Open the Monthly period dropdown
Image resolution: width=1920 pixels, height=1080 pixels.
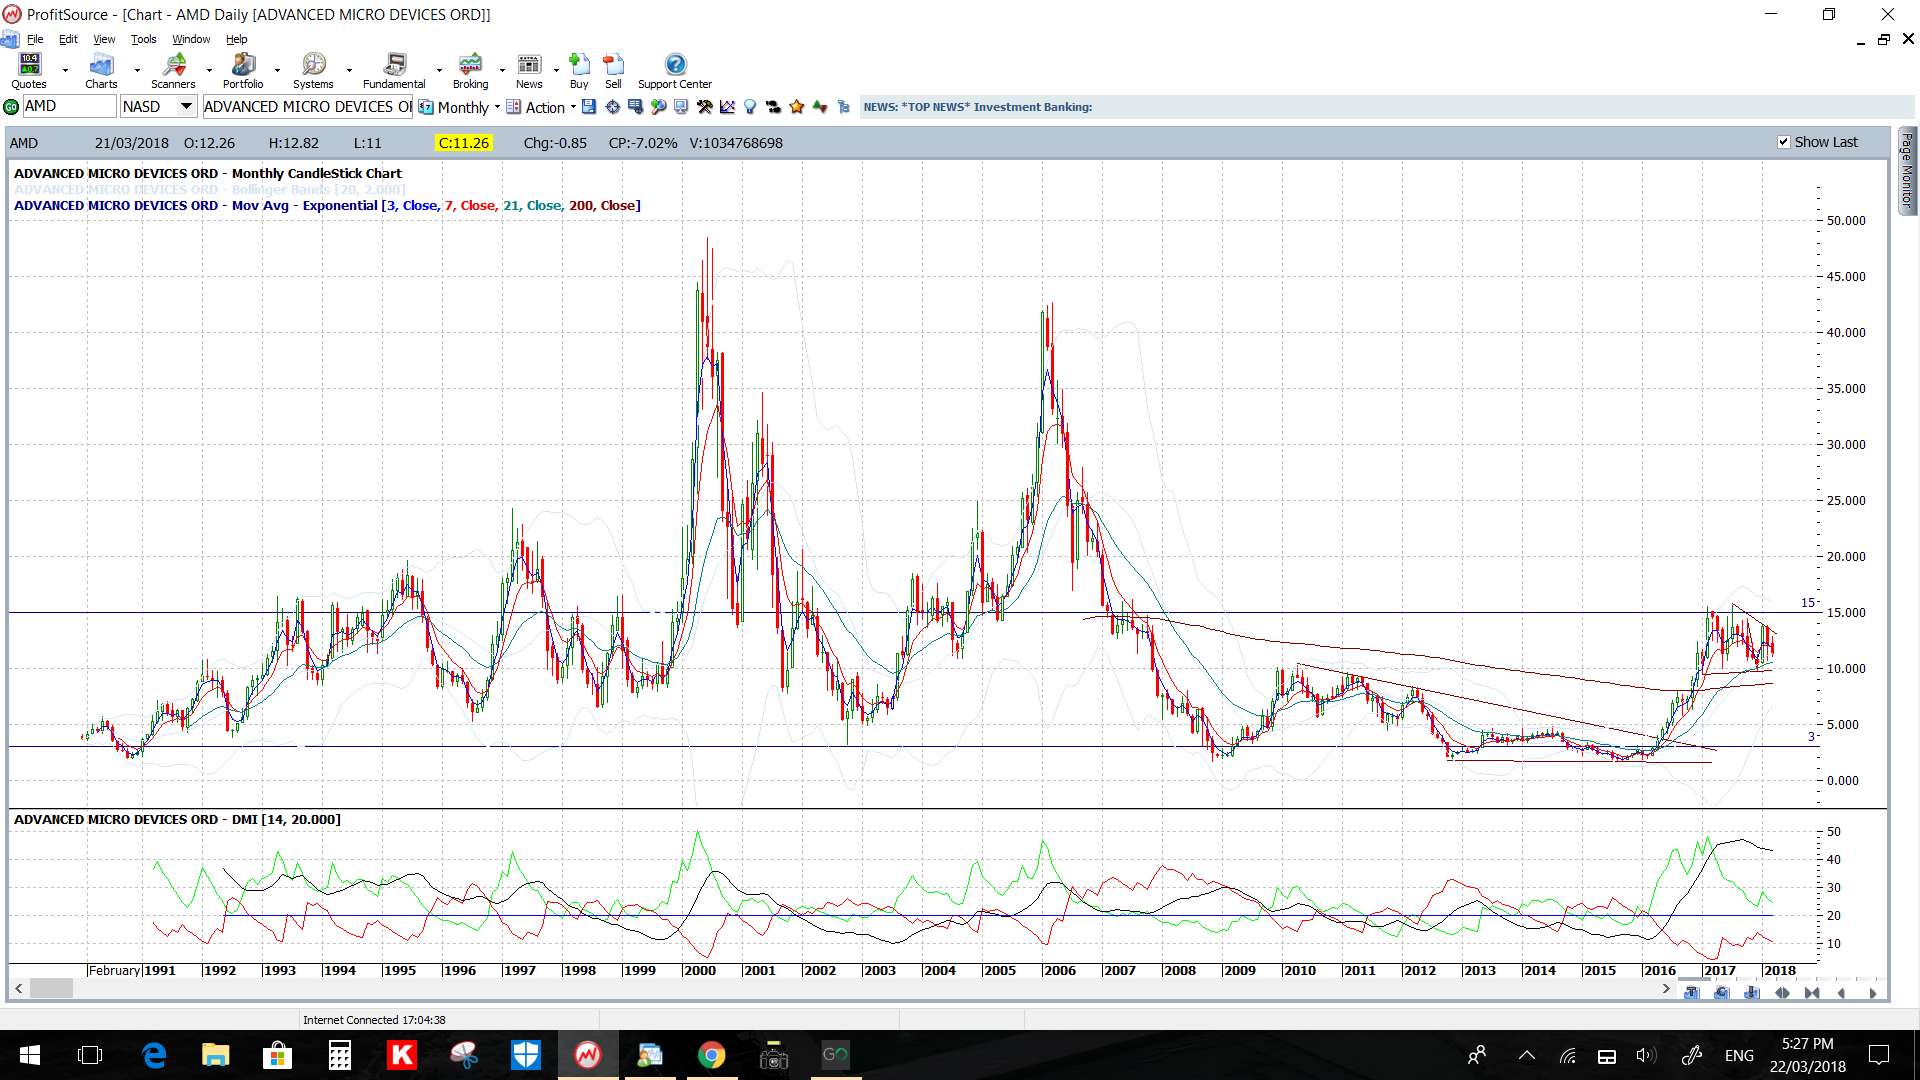point(459,107)
